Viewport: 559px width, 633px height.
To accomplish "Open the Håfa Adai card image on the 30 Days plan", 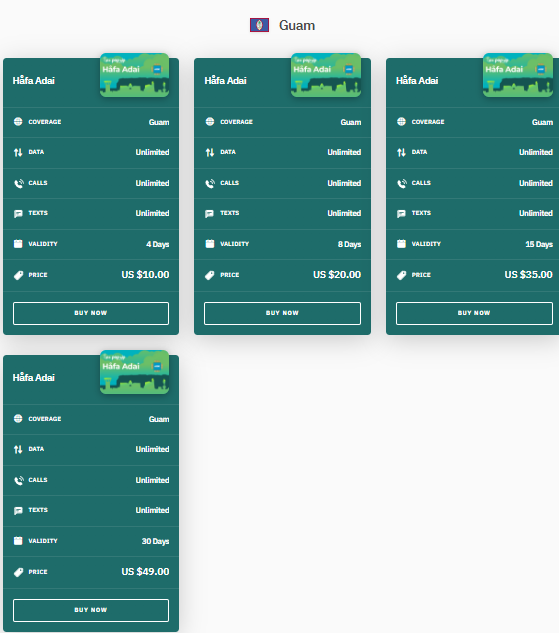I will coord(134,372).
